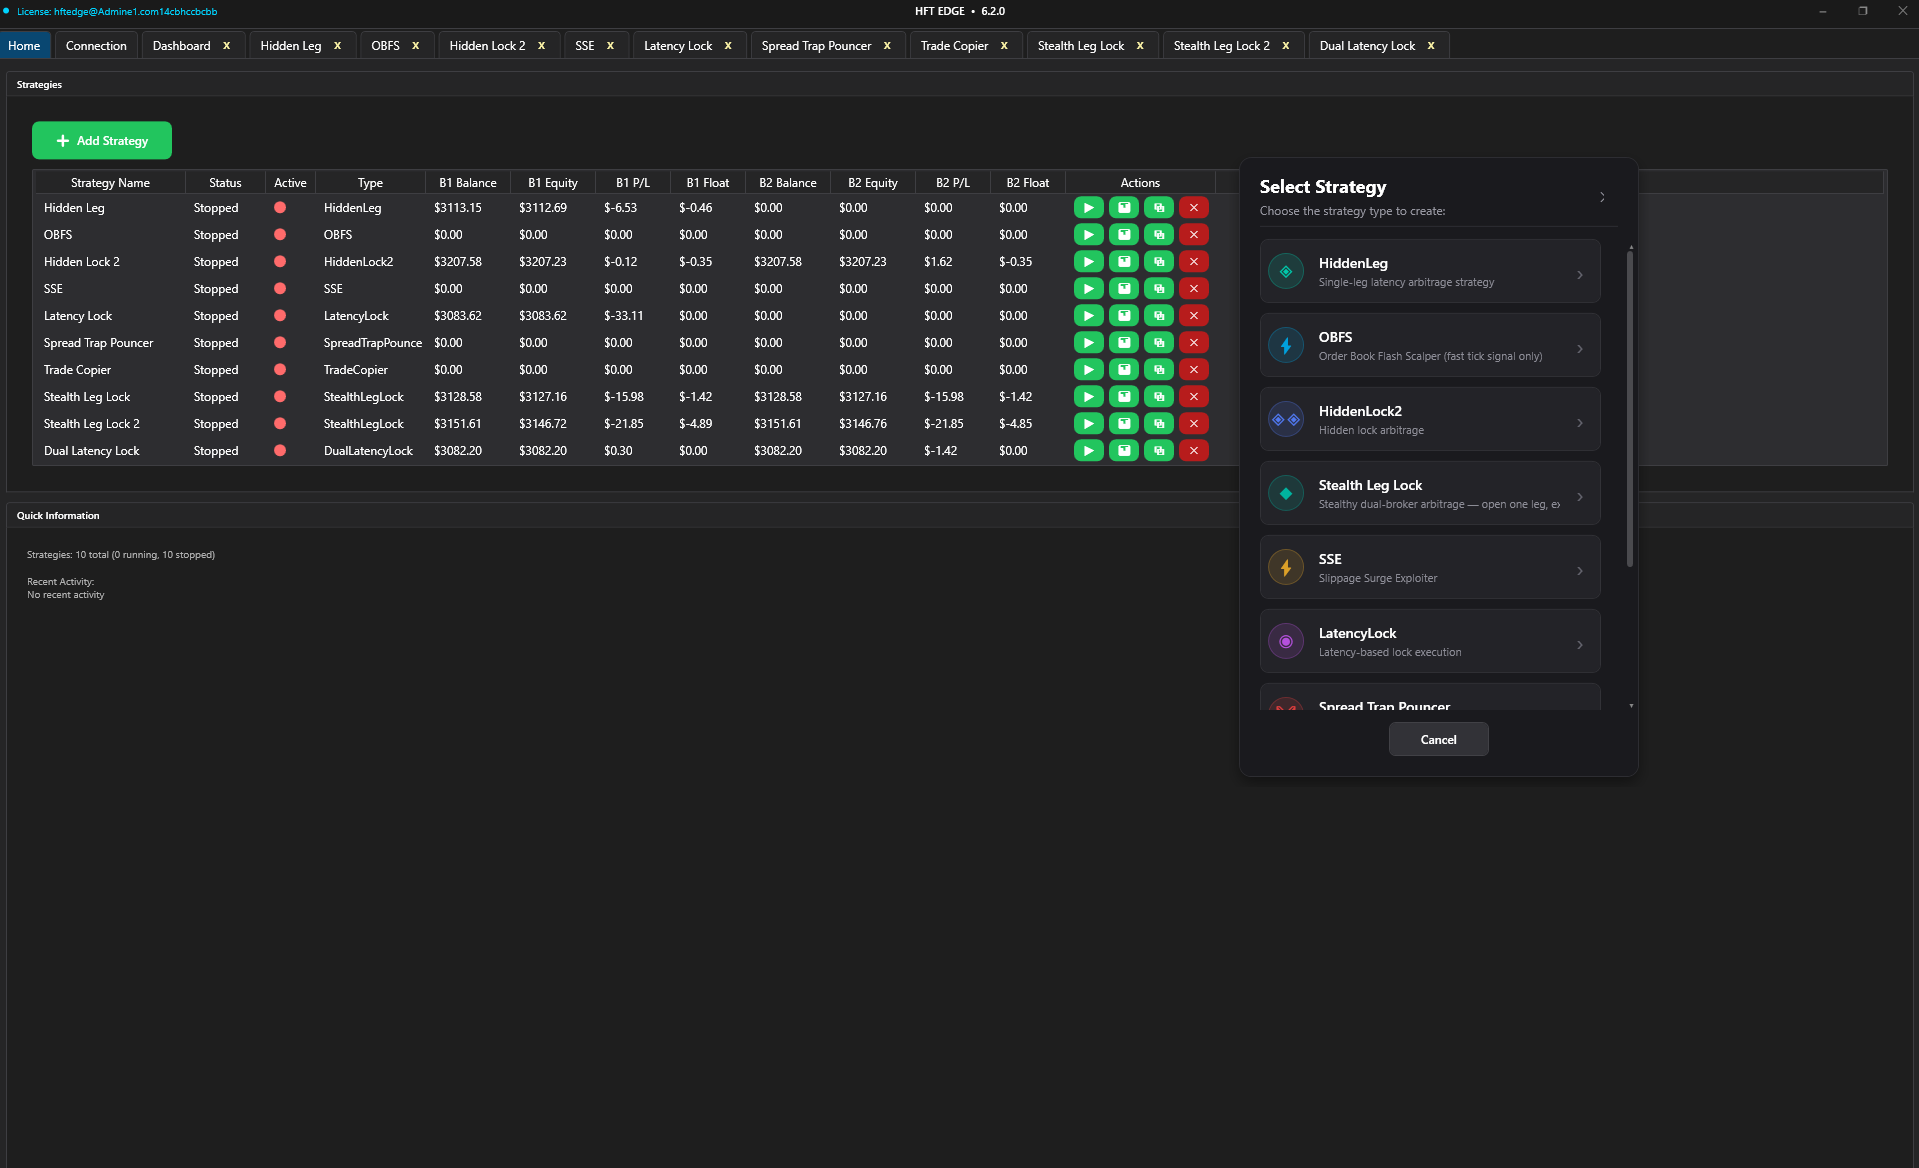Click the SpreadTrapPounce type cell
The height and width of the screenshot is (1168, 1919).
coord(373,343)
